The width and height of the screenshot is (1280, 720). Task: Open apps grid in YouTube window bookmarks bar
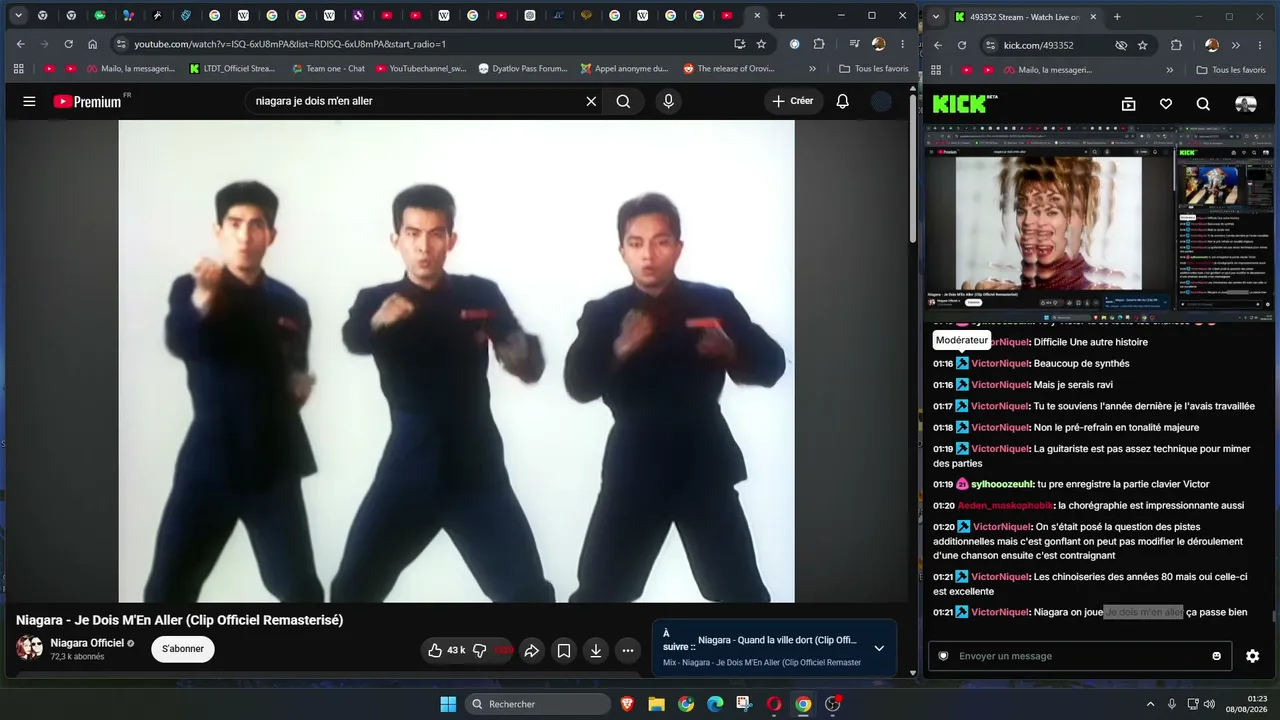point(18,69)
